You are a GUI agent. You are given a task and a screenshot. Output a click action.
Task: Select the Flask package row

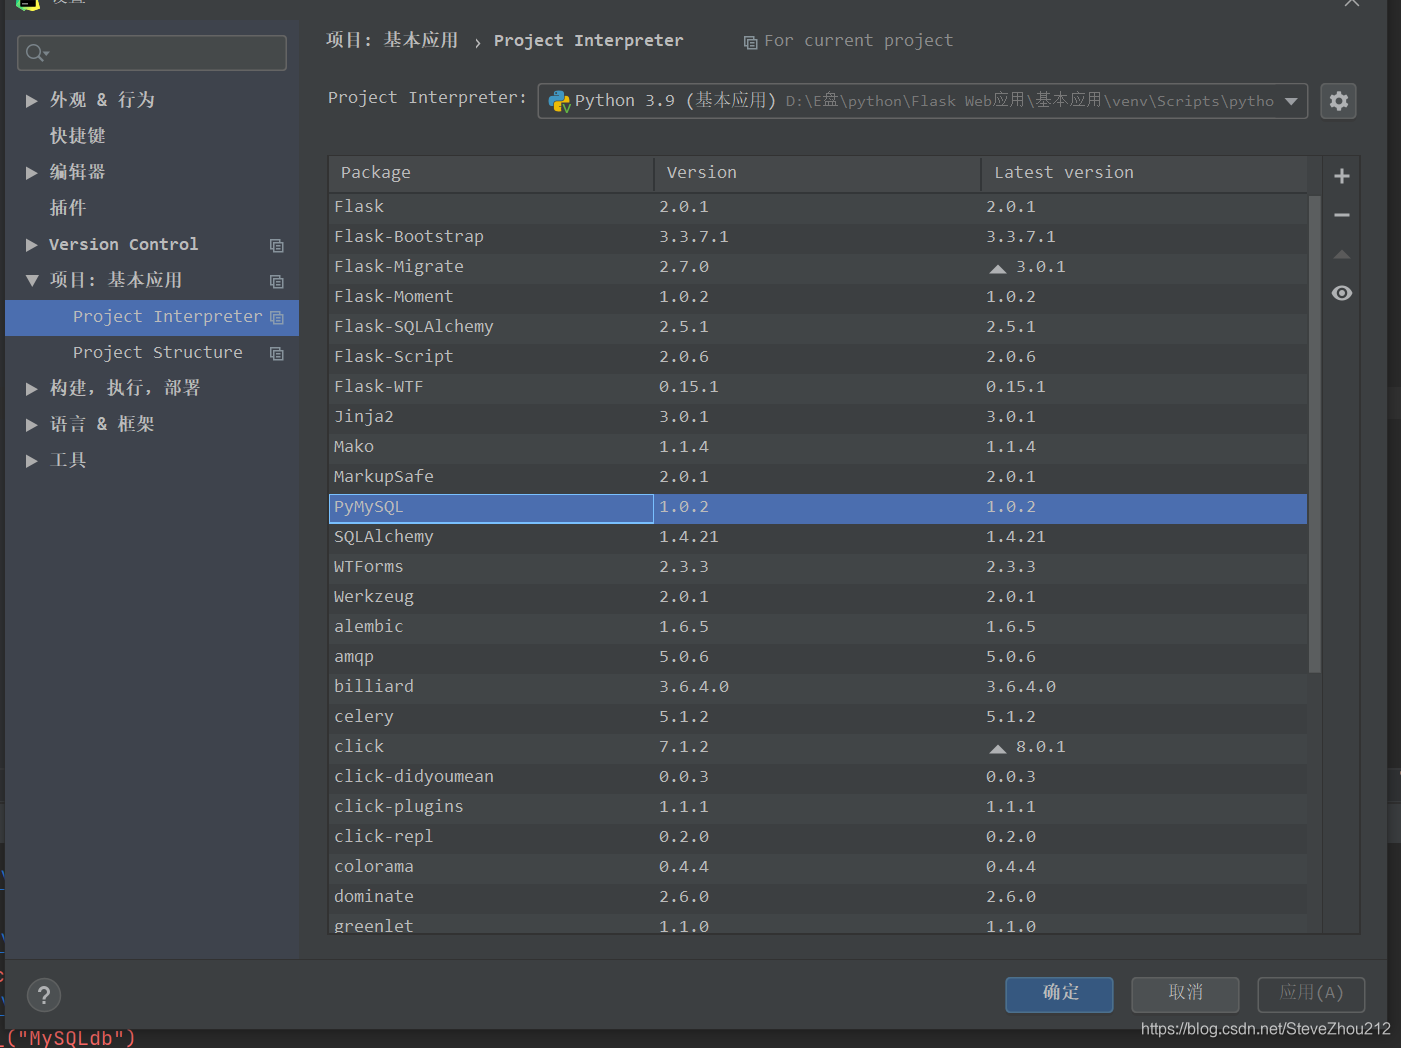818,207
